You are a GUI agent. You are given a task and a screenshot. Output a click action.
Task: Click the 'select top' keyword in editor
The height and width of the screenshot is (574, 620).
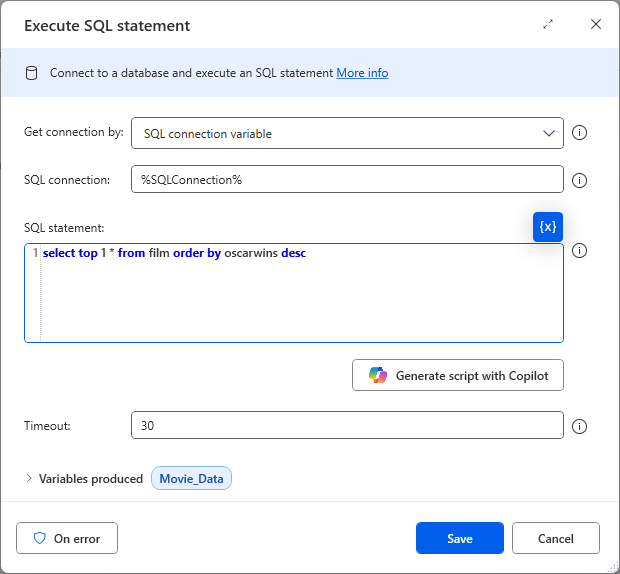click(70, 253)
